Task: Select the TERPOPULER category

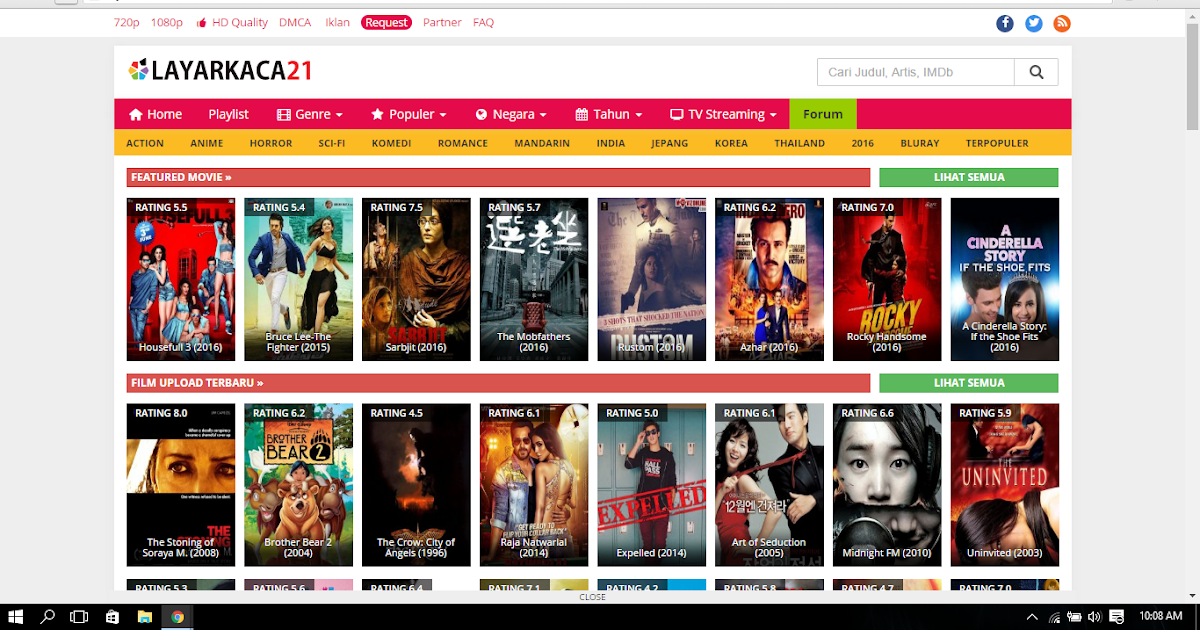Action: [997, 143]
